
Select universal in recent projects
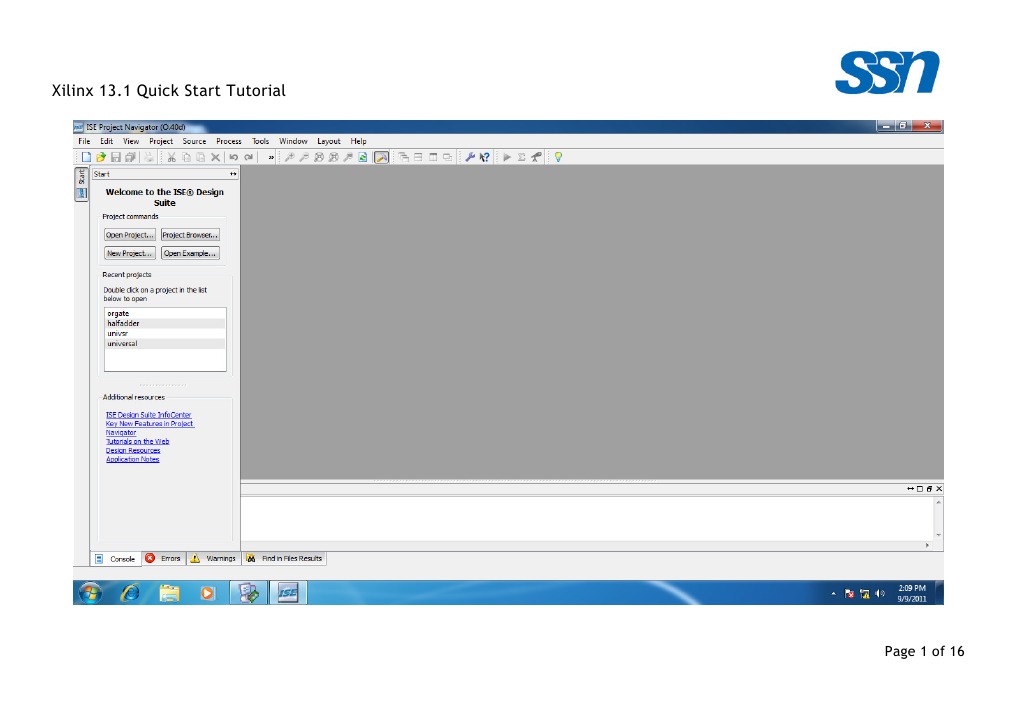pyautogui.click(x=165, y=344)
